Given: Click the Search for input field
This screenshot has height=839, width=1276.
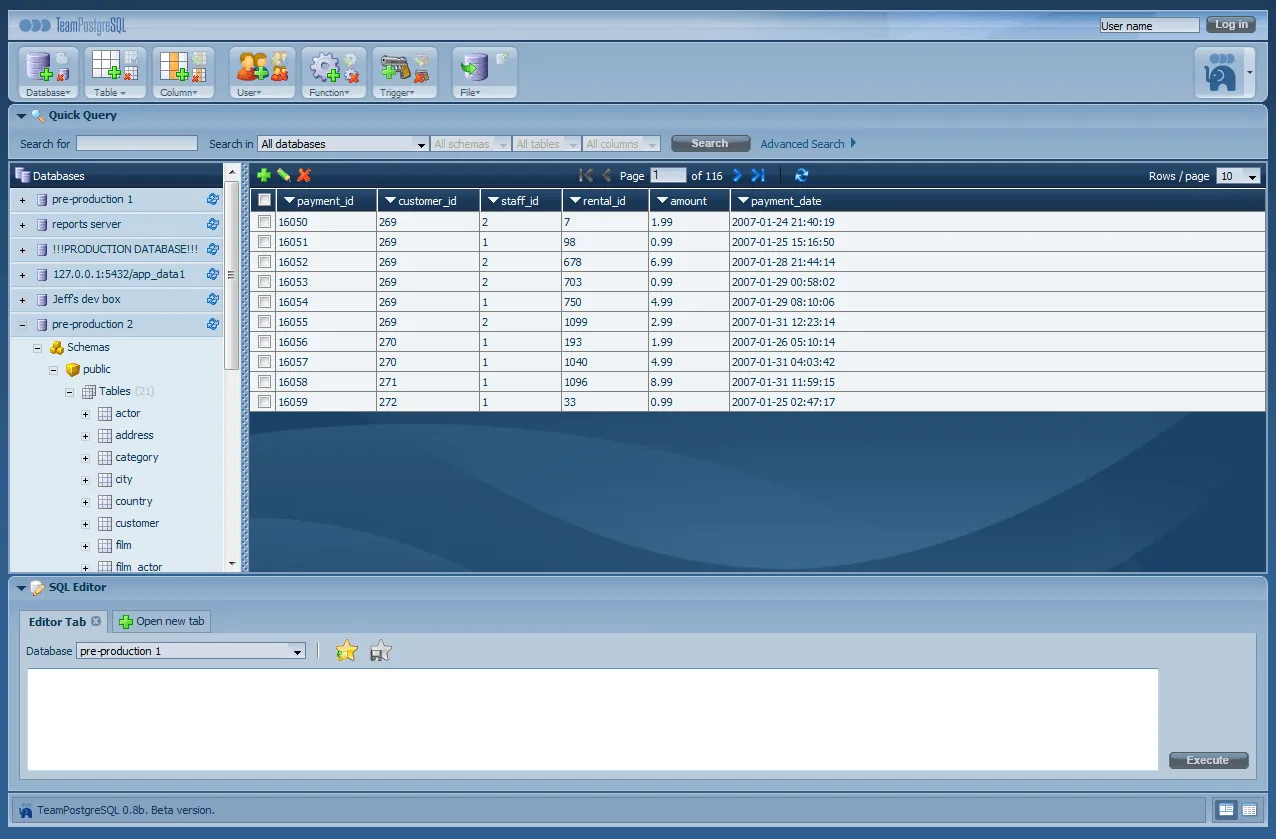Looking at the screenshot, I should (137, 144).
